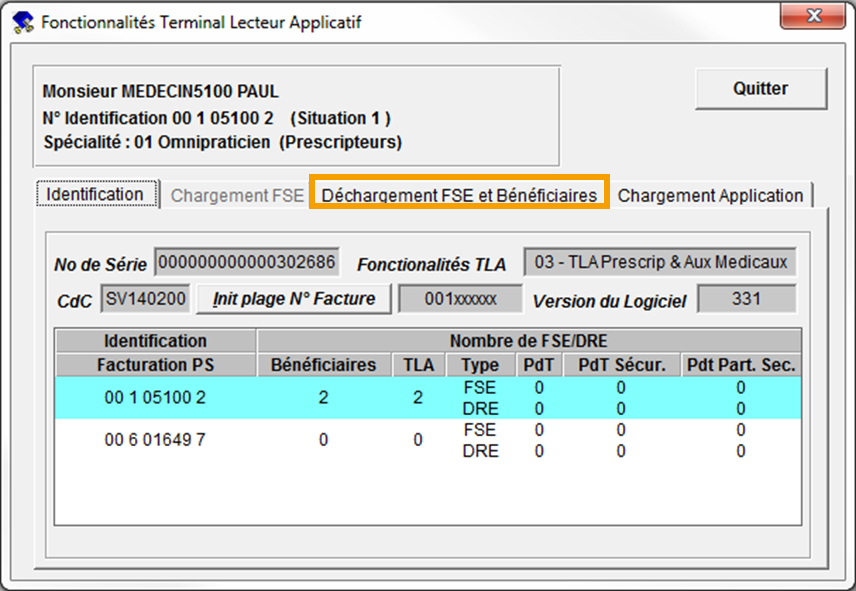This screenshot has width=856, height=591.
Task: Click the Pdt Part. Sec. column header
Action: pos(741,365)
